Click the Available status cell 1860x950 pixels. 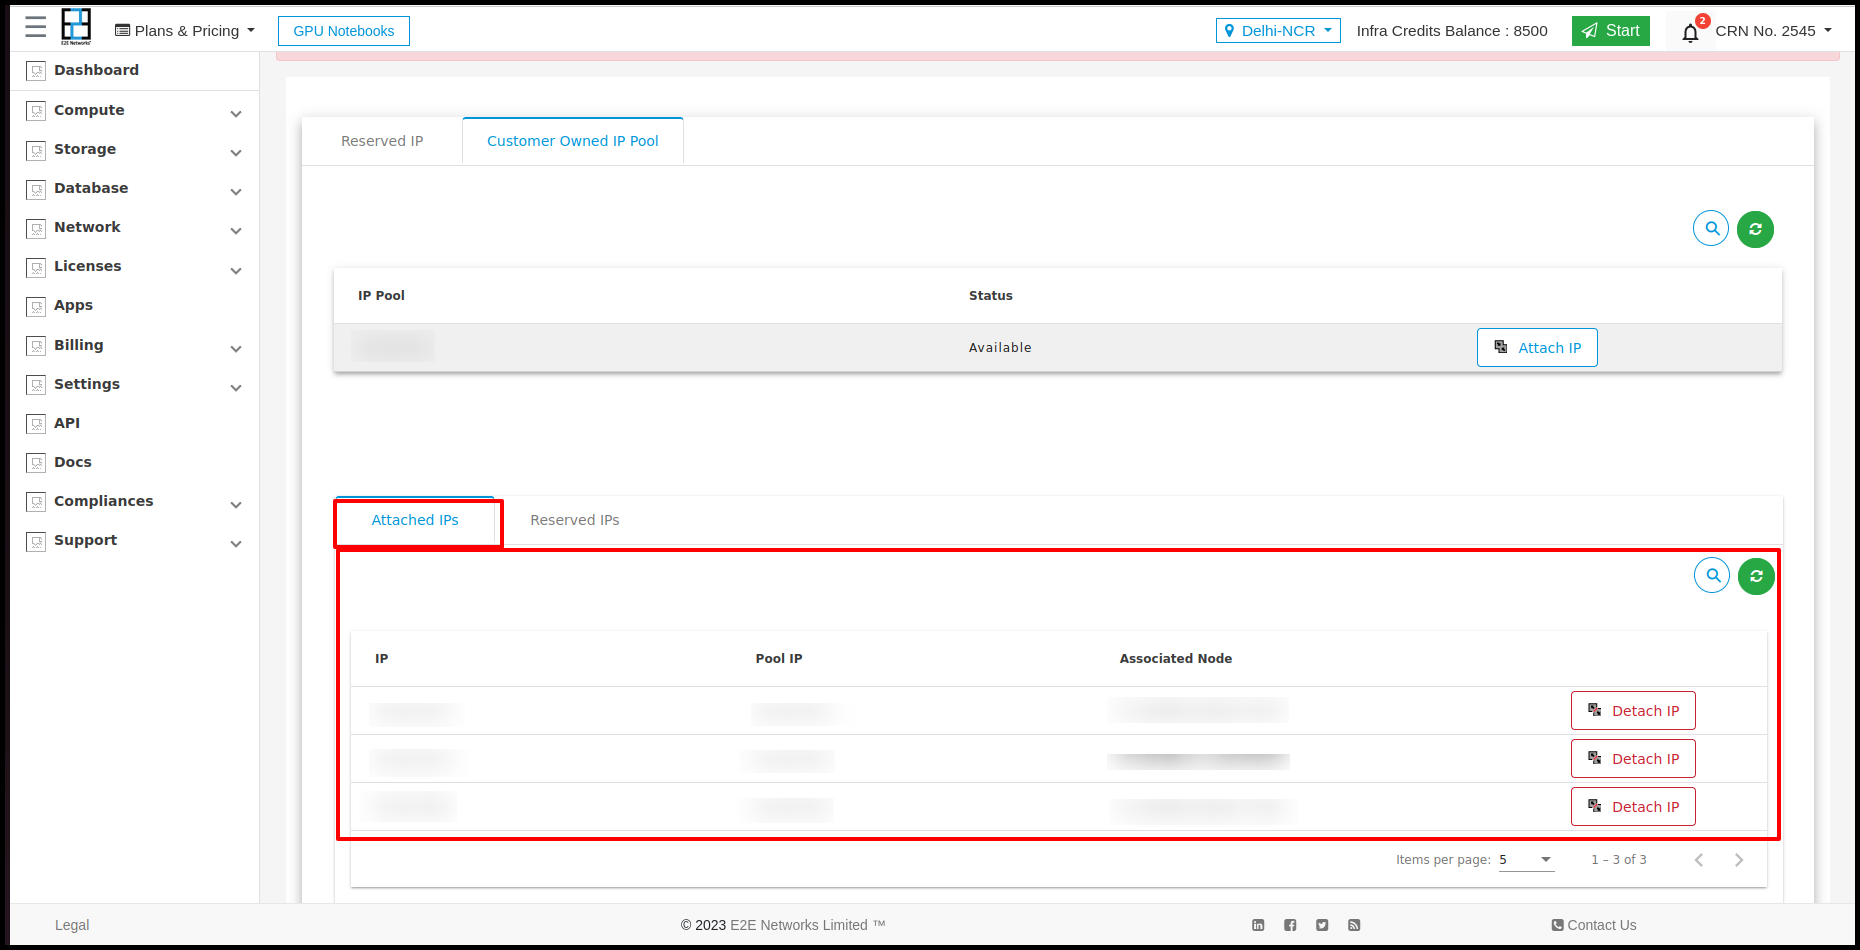[1000, 348]
